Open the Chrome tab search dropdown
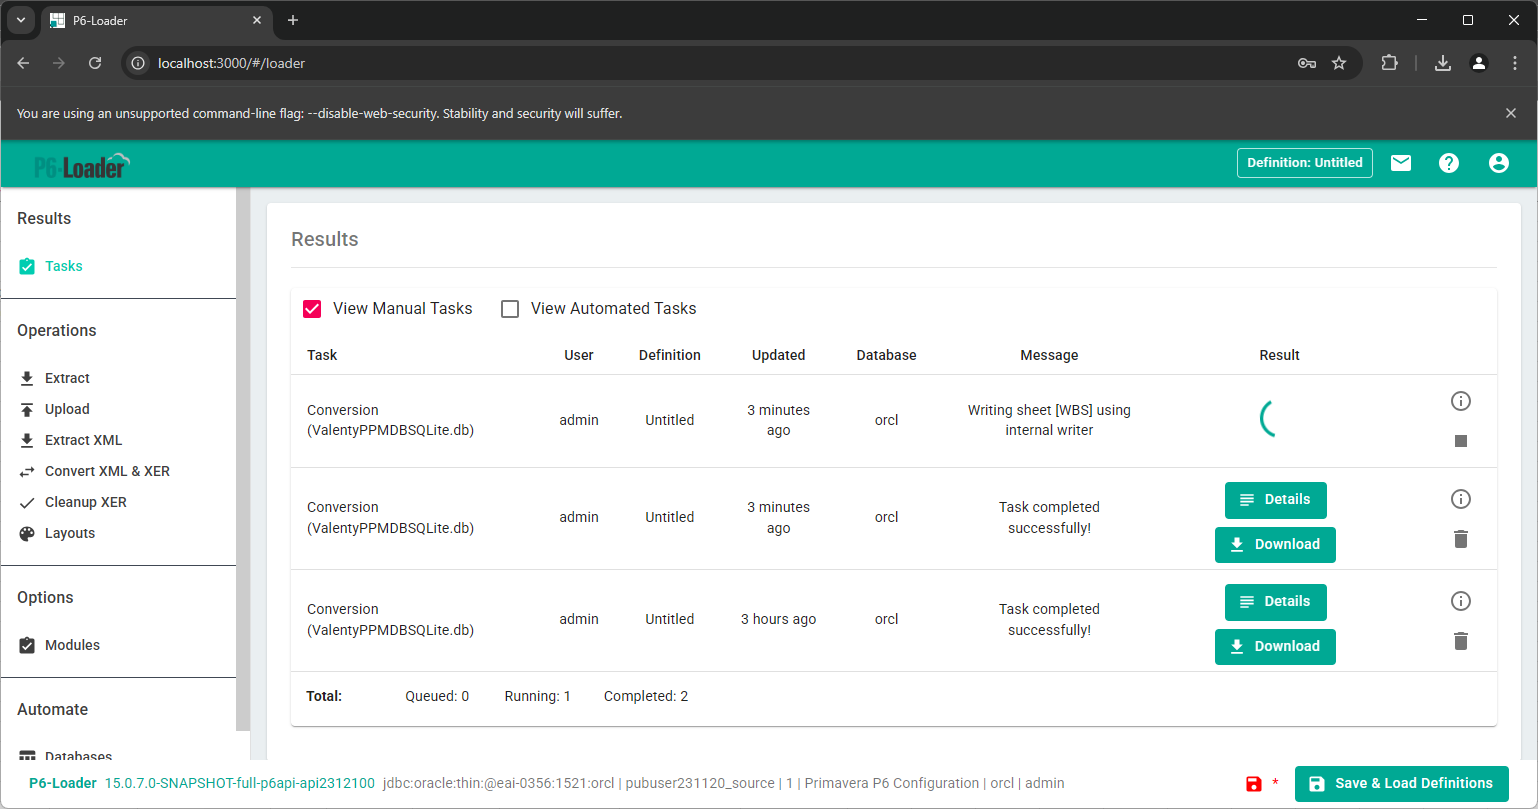Image resolution: width=1538 pixels, height=809 pixels. pyautogui.click(x=20, y=20)
